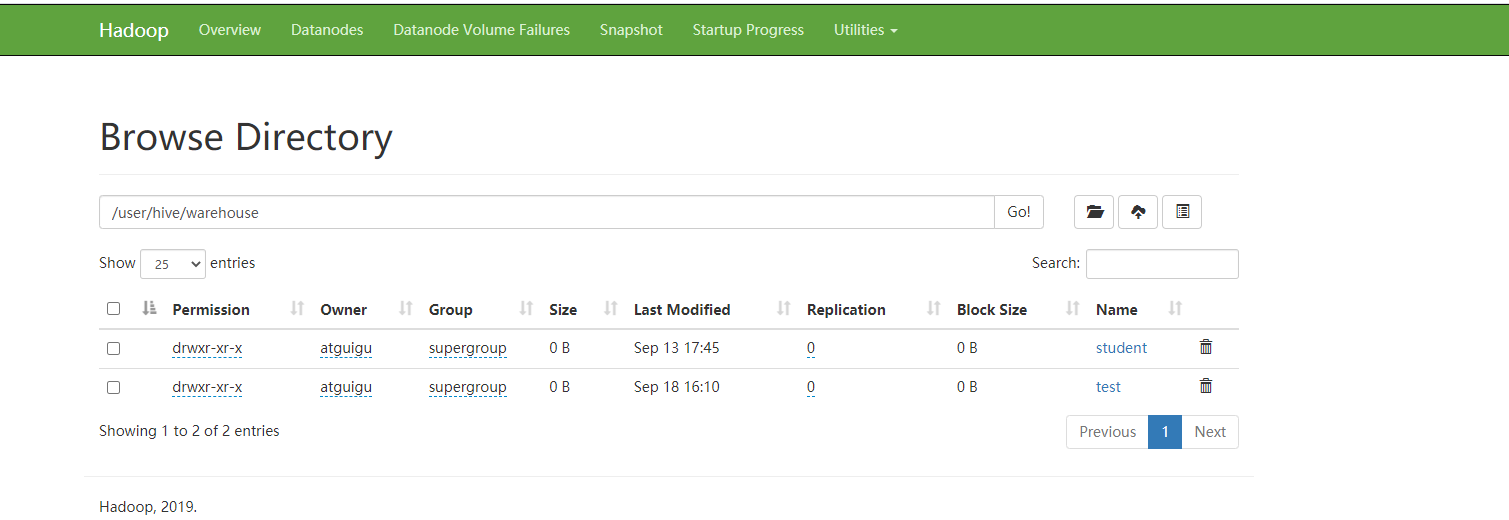Open the Startup Progress page
The width and height of the screenshot is (1509, 520).
click(x=748, y=30)
